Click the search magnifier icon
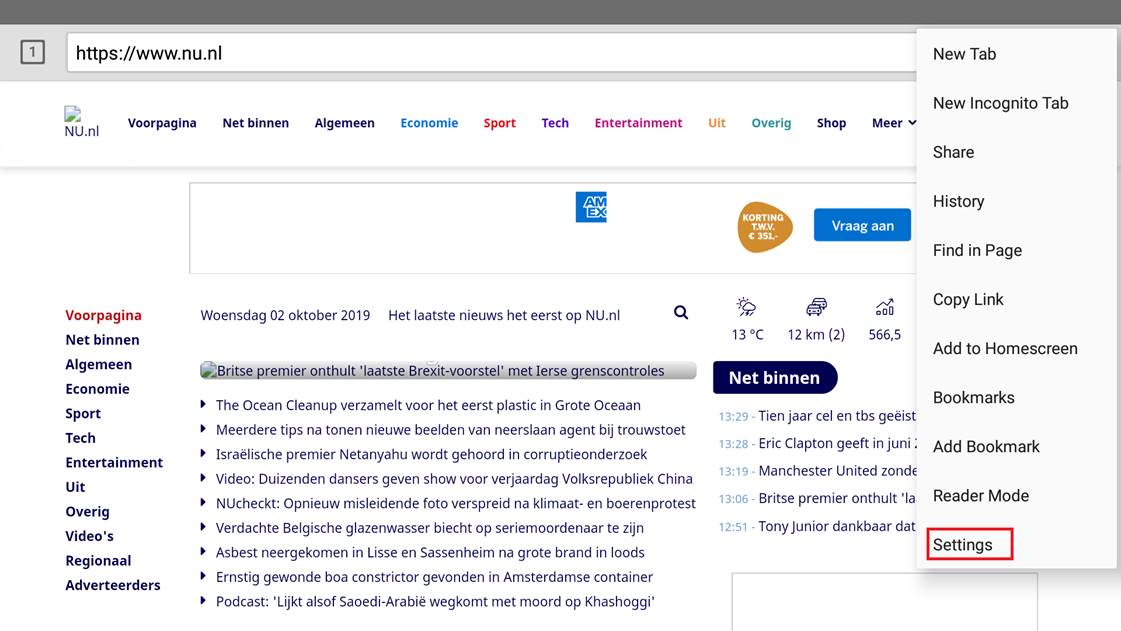This screenshot has height=631, width=1121. [x=681, y=312]
